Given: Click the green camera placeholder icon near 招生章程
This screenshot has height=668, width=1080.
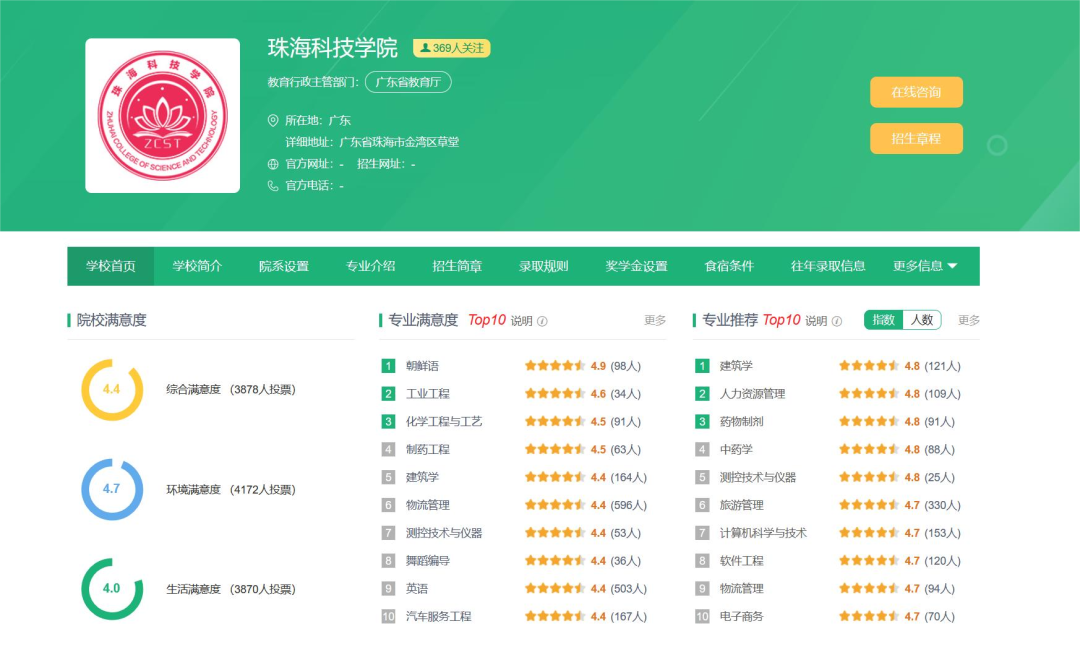Looking at the screenshot, I should coord(997,145).
